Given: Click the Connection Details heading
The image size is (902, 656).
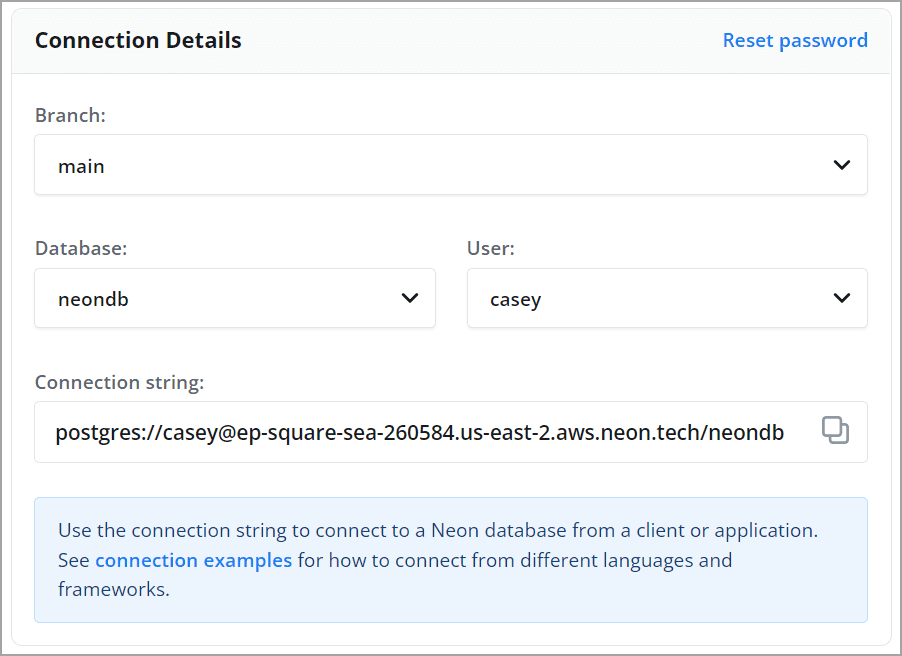Looking at the screenshot, I should 138,40.
